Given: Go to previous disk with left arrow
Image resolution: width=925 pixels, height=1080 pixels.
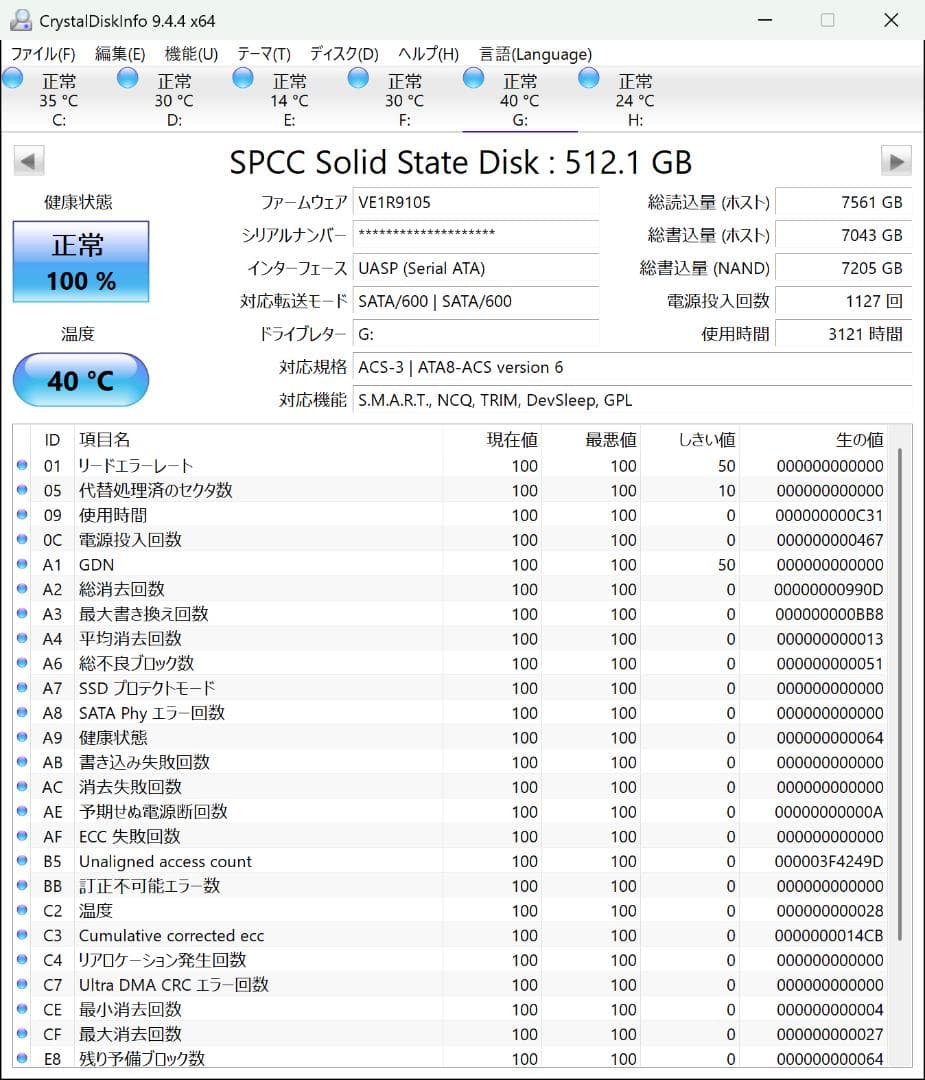Looking at the screenshot, I should point(28,162).
